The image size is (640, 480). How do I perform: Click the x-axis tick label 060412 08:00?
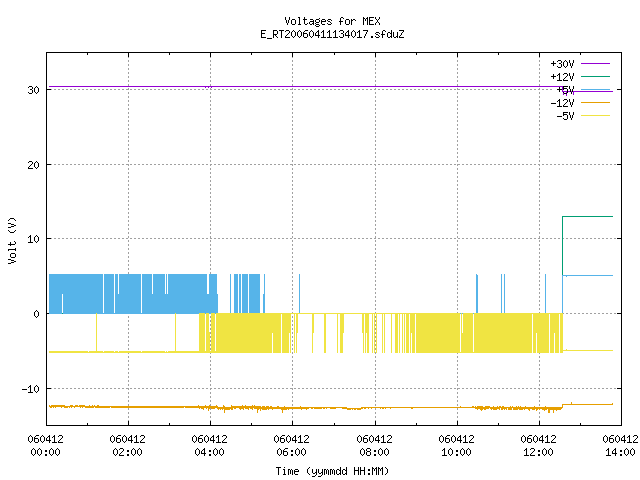tap(374, 445)
